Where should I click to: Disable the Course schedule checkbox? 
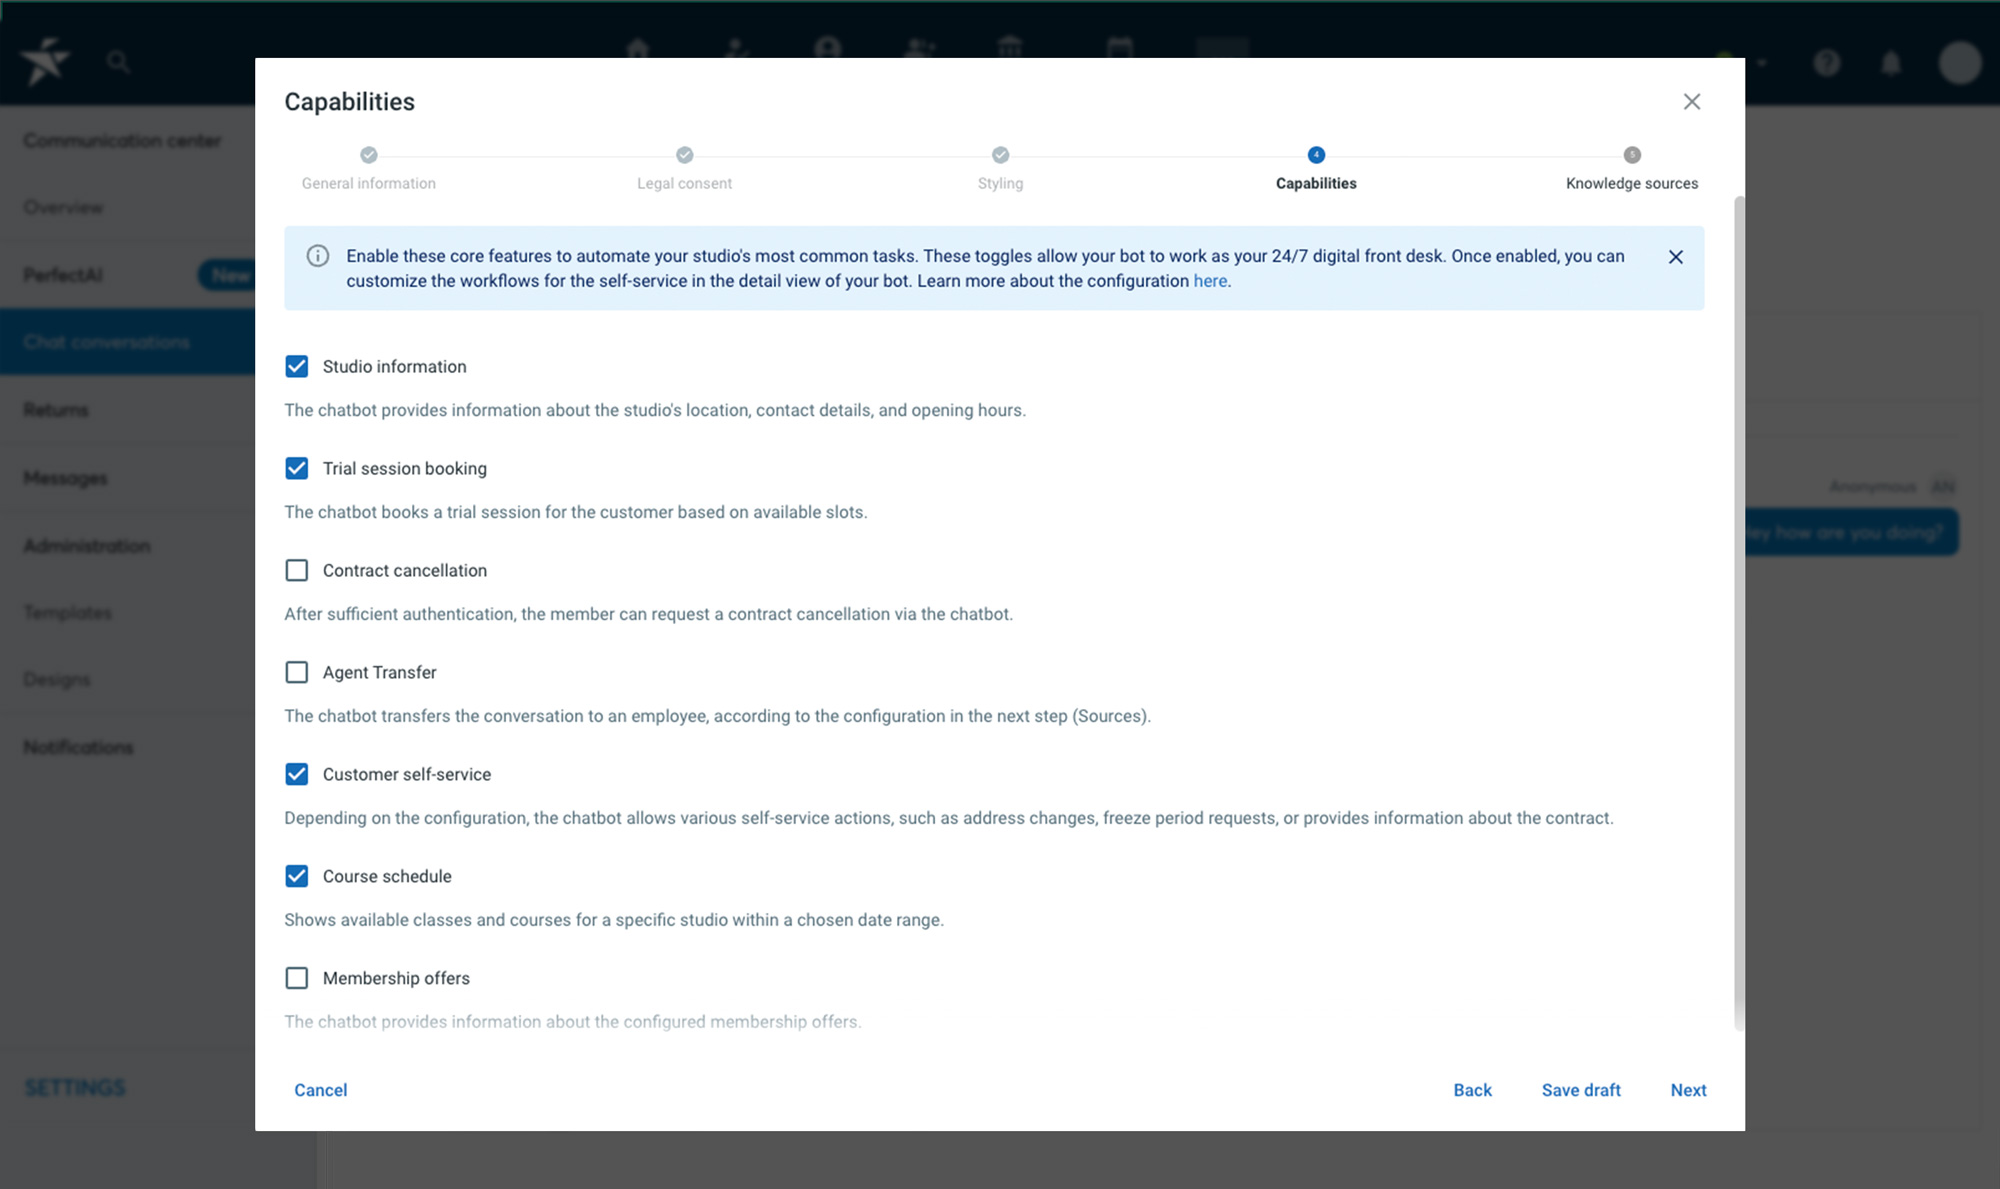297,877
